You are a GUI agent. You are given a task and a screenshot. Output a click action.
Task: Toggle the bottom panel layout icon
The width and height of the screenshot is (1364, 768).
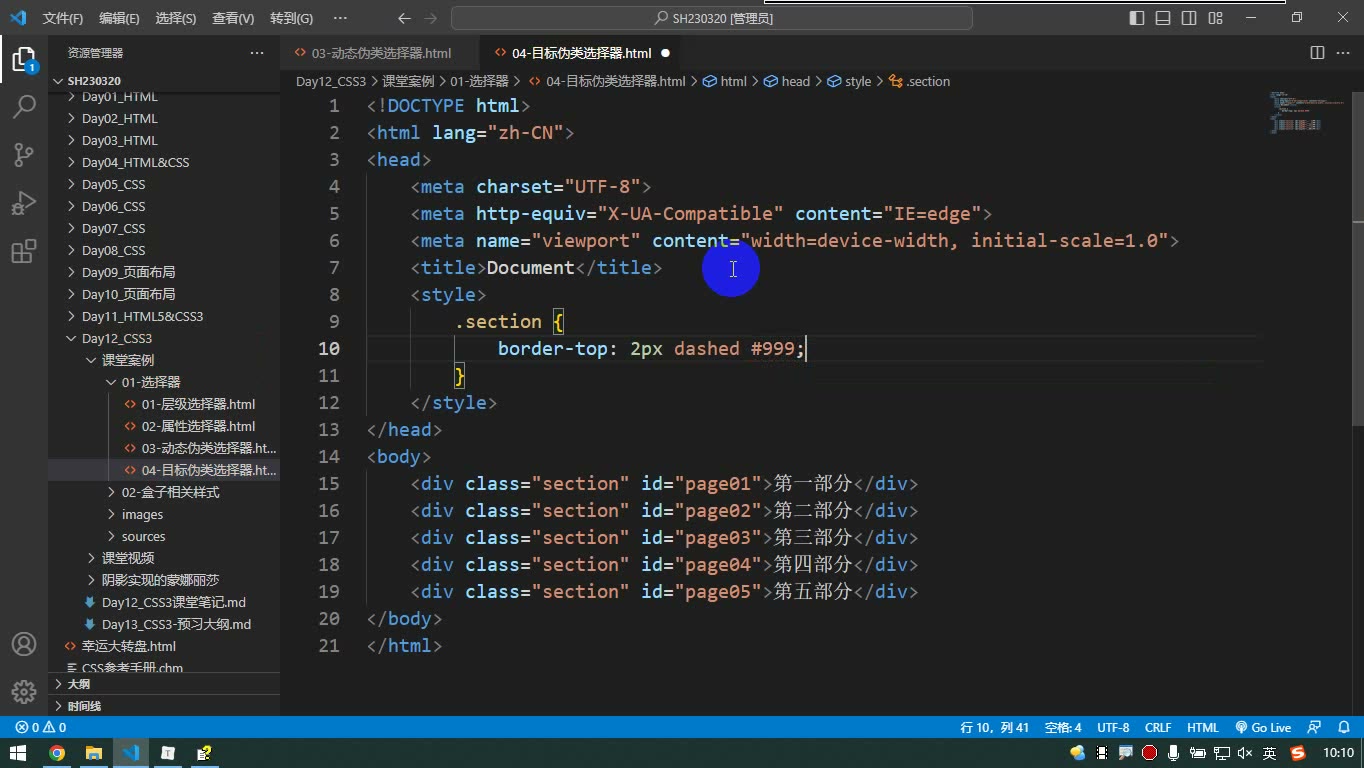(1163, 18)
